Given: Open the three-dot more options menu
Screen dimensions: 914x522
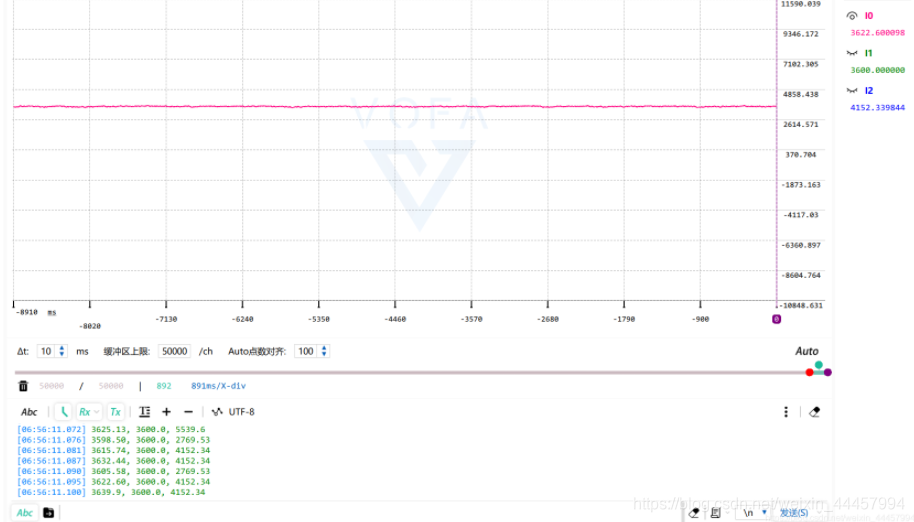Looking at the screenshot, I should 786,412.
